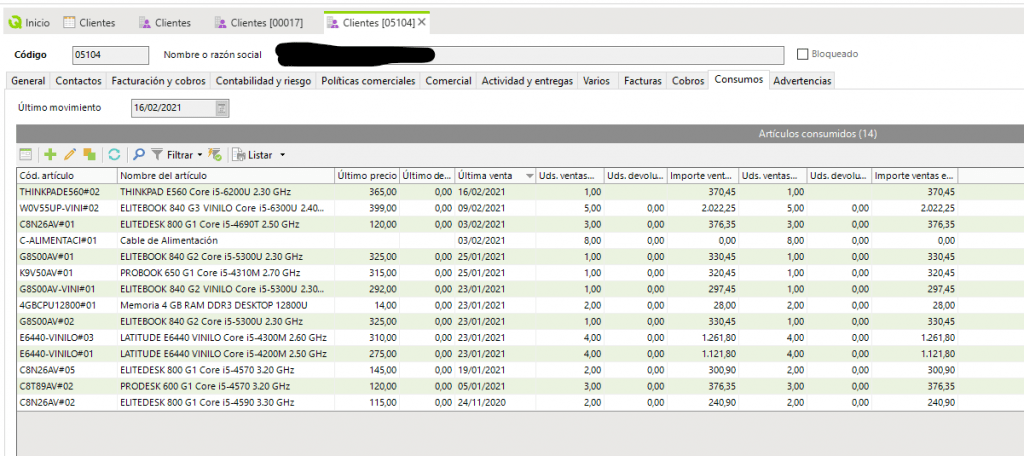
Task: Select the Contabilidad y riesgo tab
Action: pyautogui.click(x=264, y=80)
